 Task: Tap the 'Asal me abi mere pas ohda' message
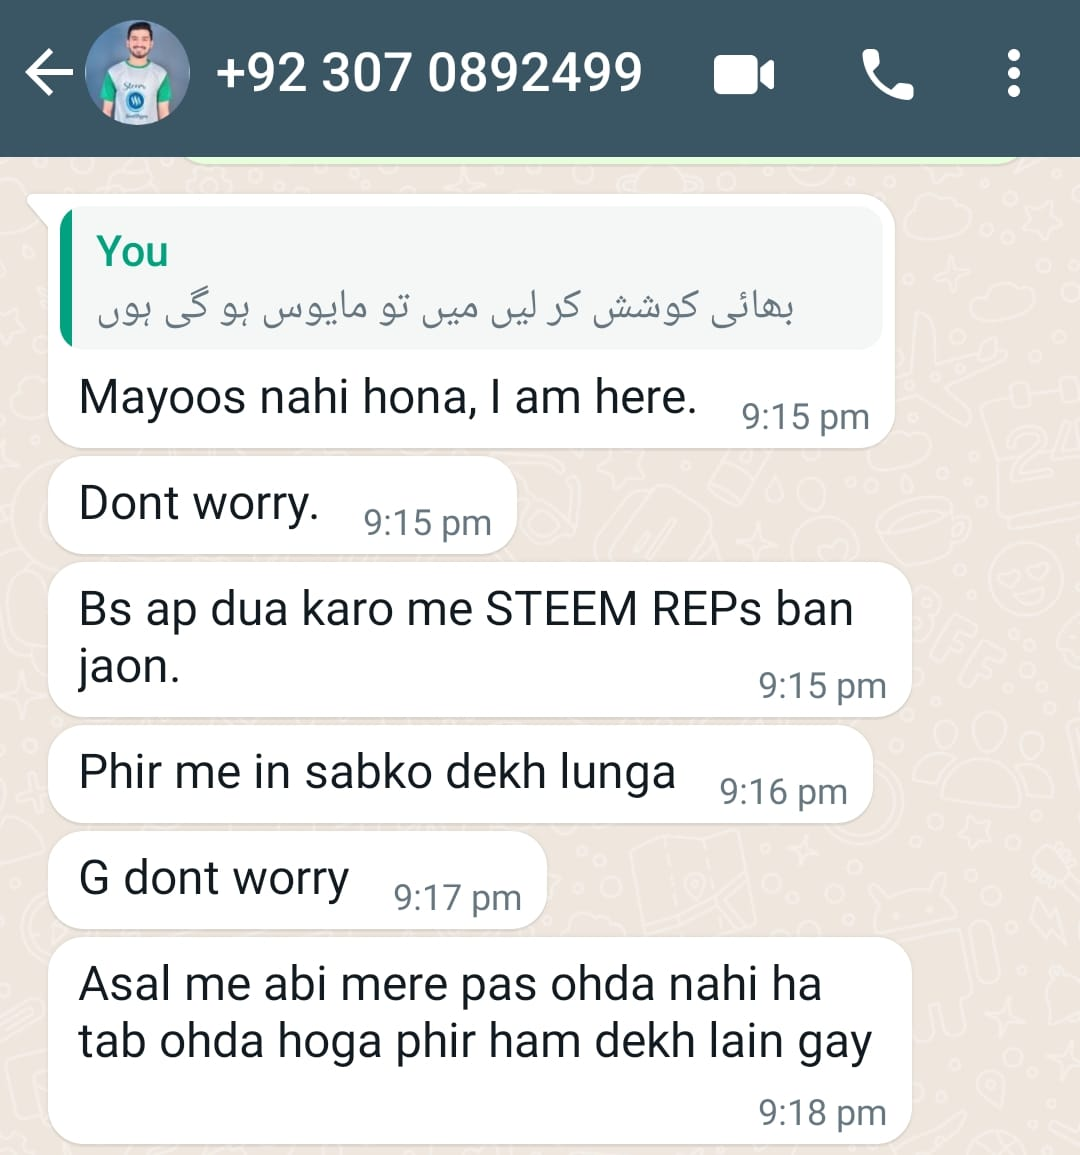click(x=480, y=1040)
